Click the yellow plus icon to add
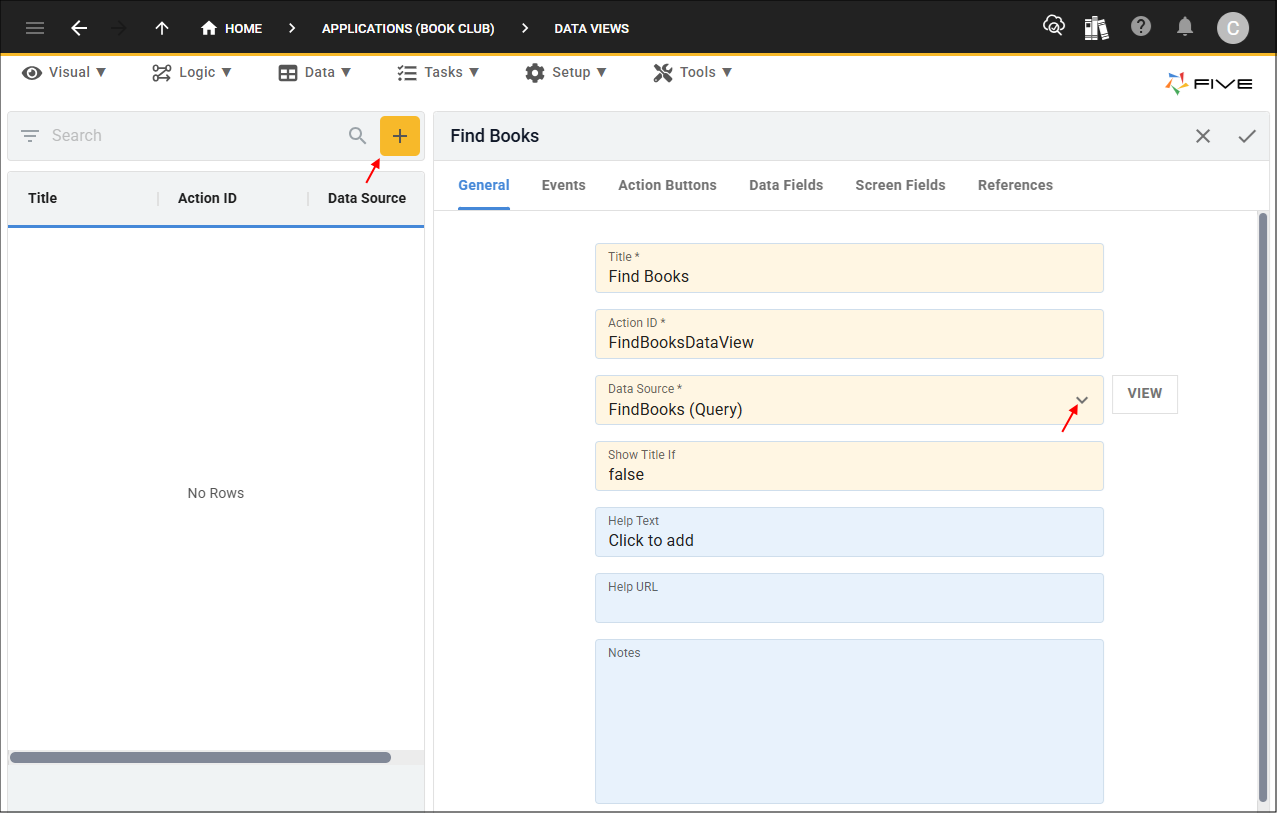Image resolution: width=1277 pixels, height=813 pixels. pos(399,135)
